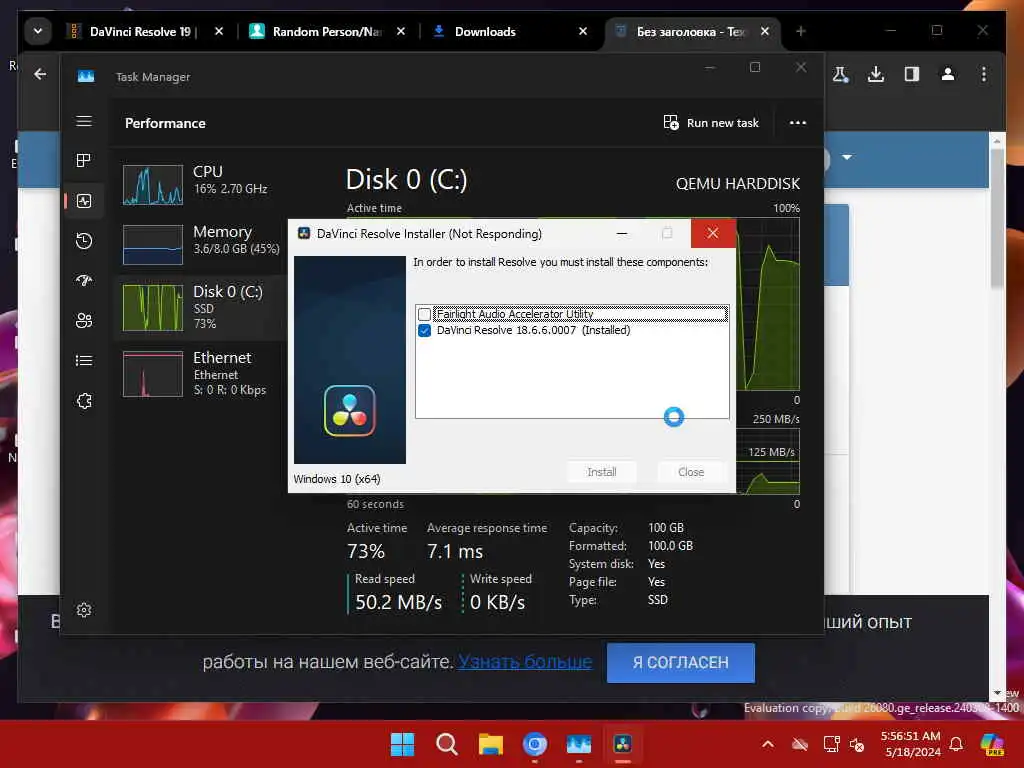Image resolution: width=1024 pixels, height=768 pixels.
Task: Toggle browser side panel icon
Action: coord(912,74)
